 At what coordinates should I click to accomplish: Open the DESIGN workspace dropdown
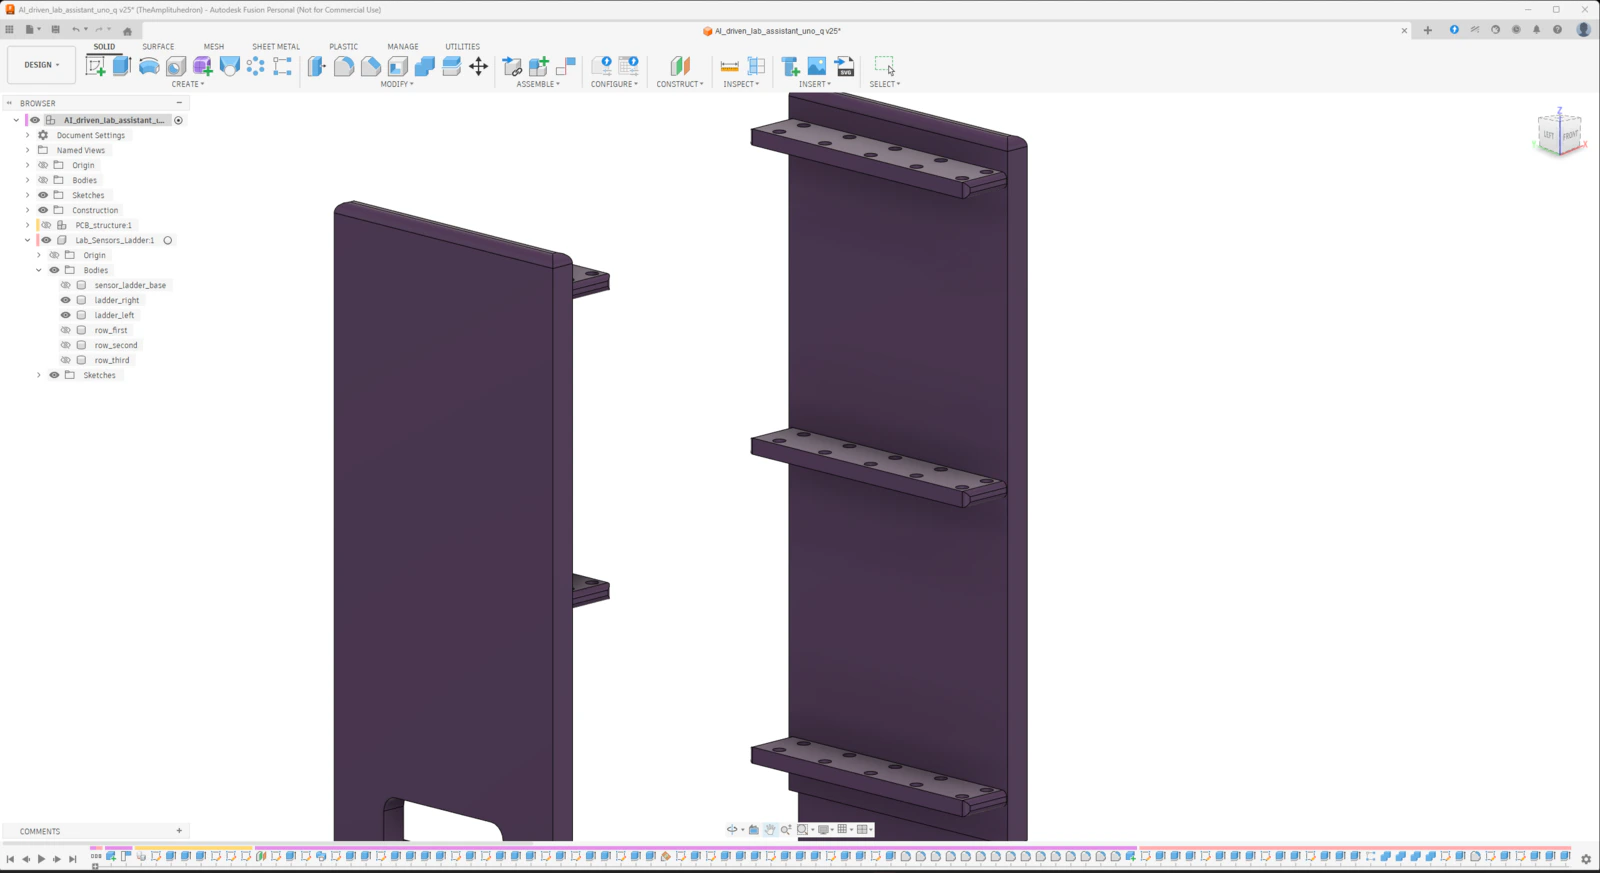pos(41,65)
